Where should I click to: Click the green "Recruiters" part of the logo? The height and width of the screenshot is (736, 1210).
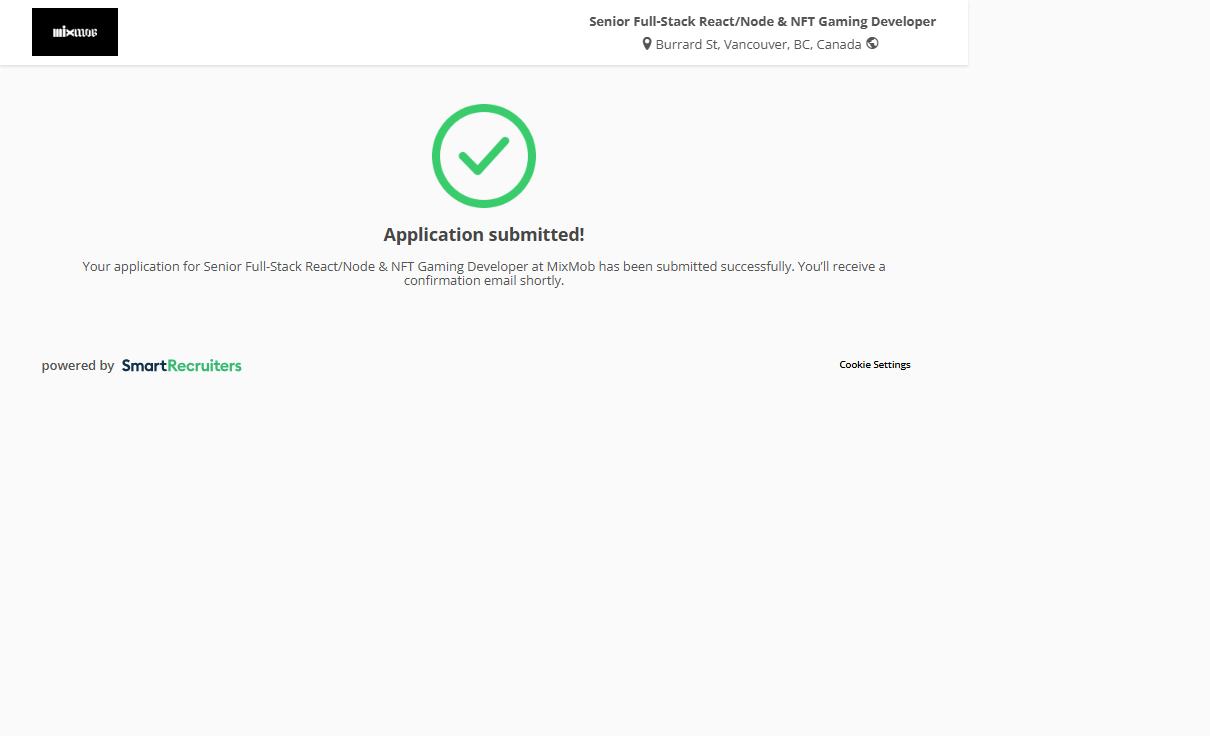click(204, 366)
